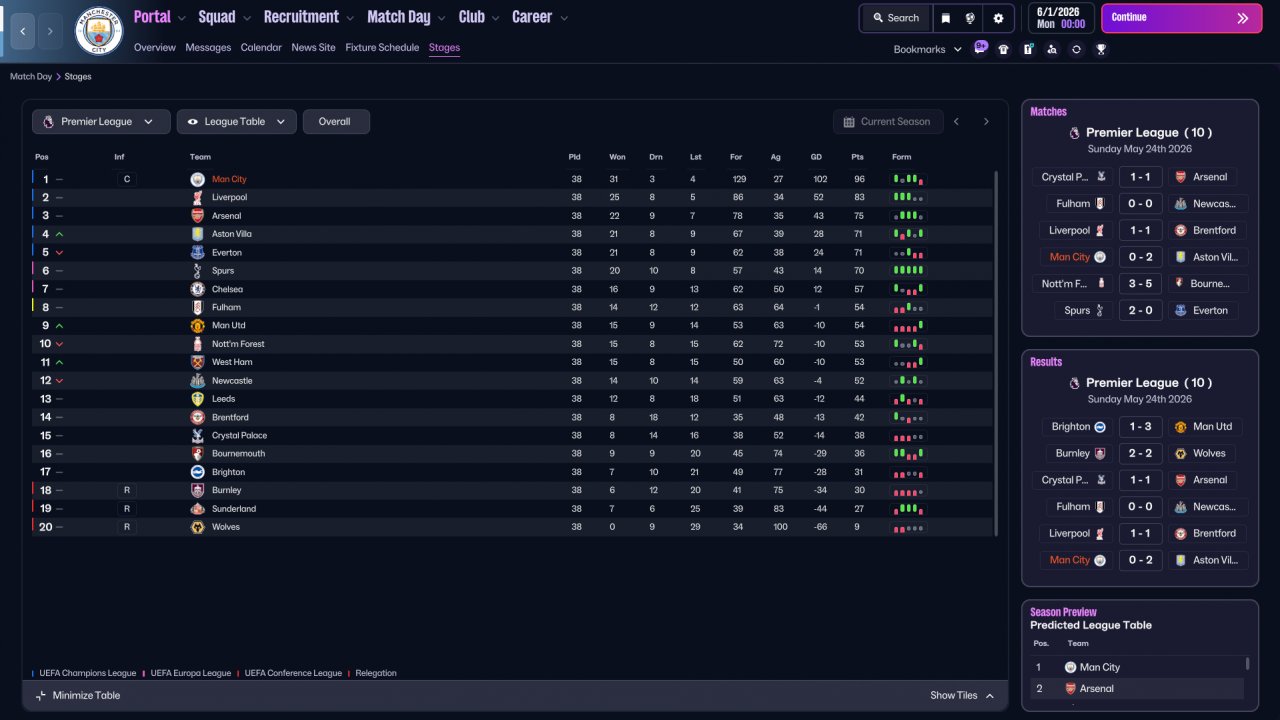Click the Continue button

pos(1181,18)
